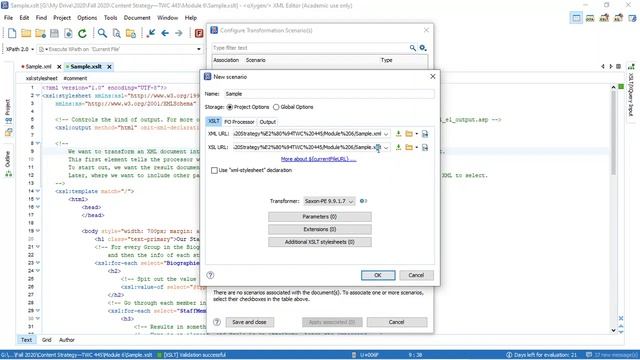The width and height of the screenshot is (640, 360).
Task: Open the Project menu
Action: coord(62,18)
